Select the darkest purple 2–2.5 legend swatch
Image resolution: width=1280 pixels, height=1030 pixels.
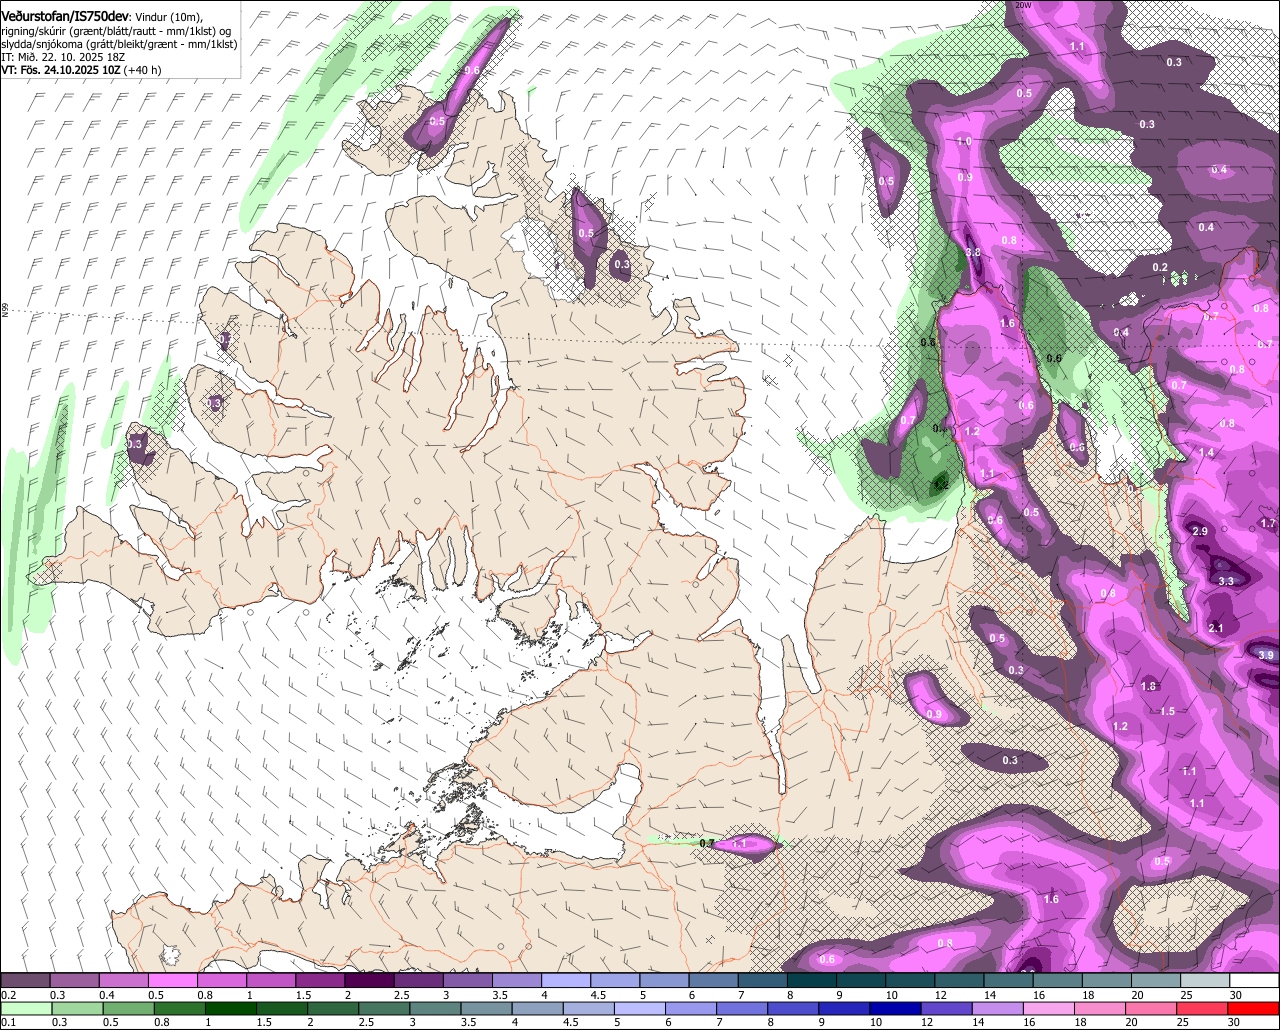click(369, 980)
